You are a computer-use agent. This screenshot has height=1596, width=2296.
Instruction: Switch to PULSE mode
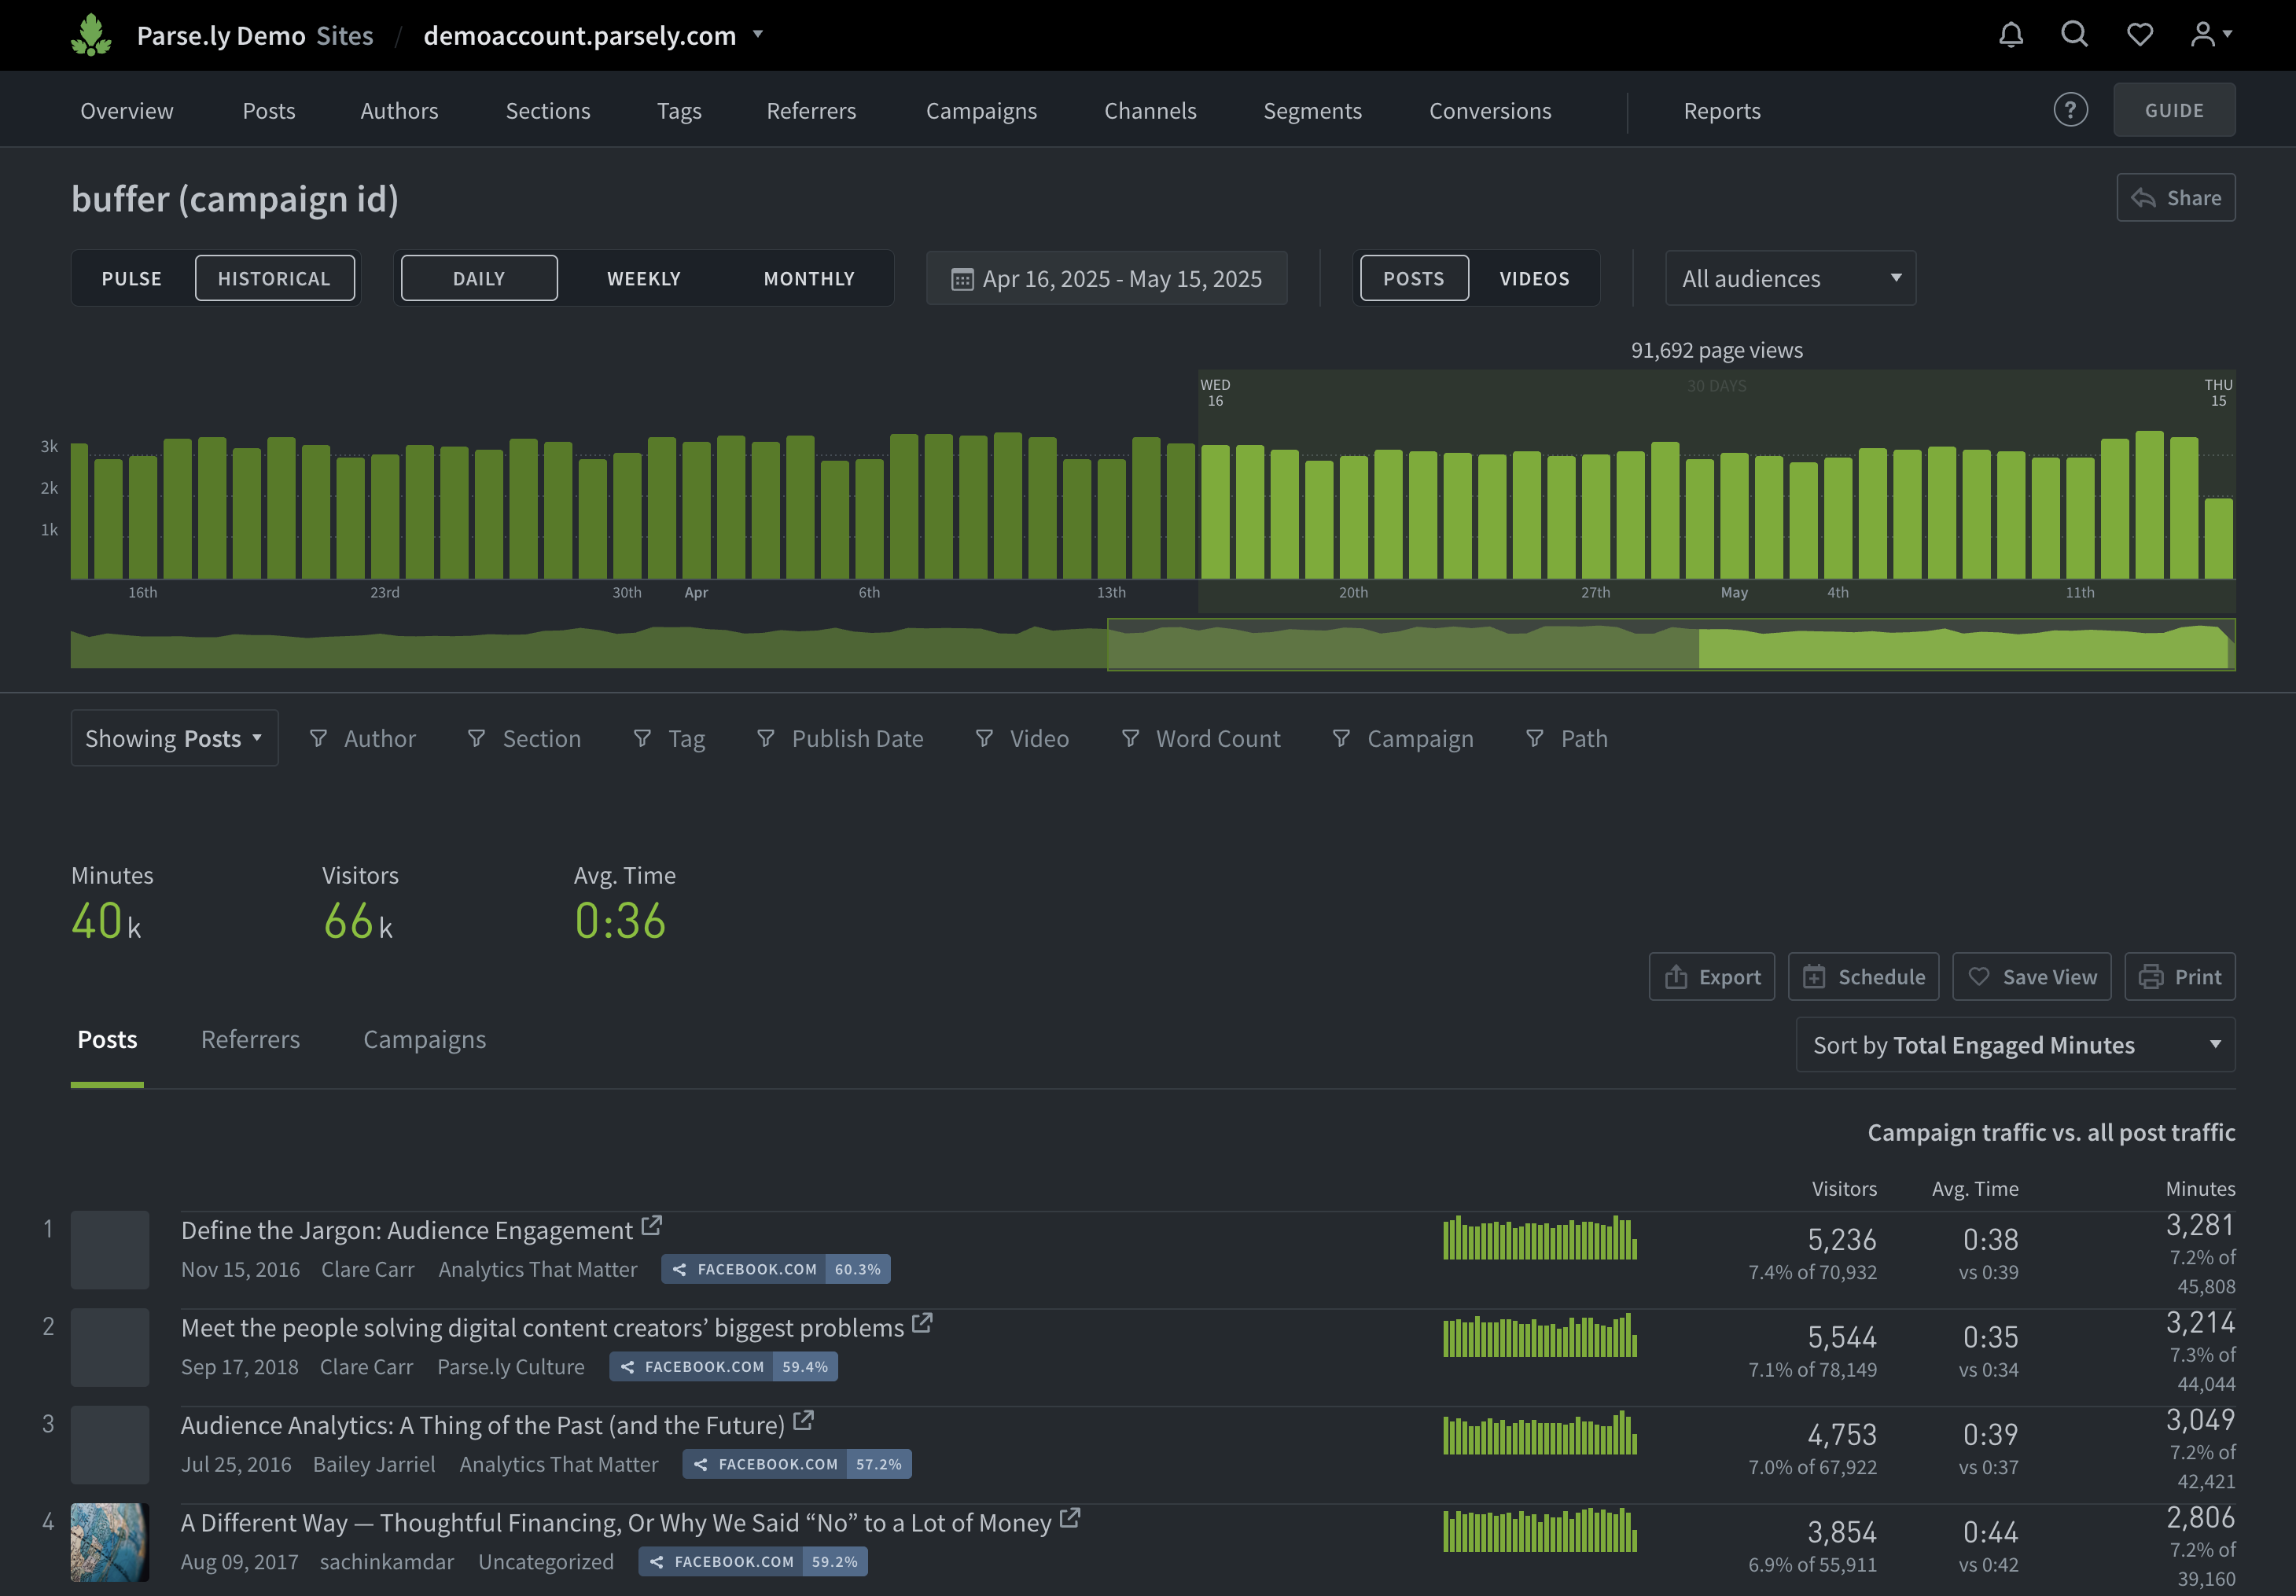132,278
